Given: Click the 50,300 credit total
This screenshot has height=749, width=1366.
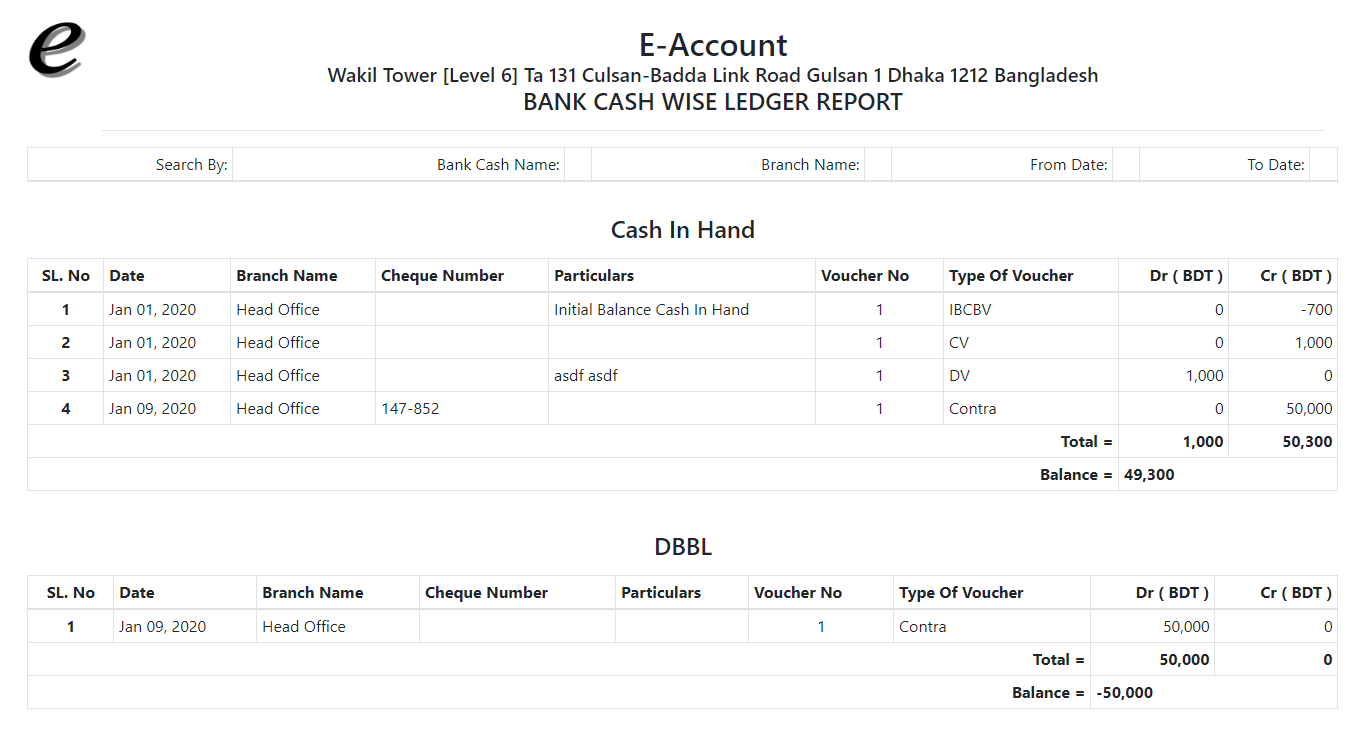Looking at the screenshot, I should click(1307, 442).
